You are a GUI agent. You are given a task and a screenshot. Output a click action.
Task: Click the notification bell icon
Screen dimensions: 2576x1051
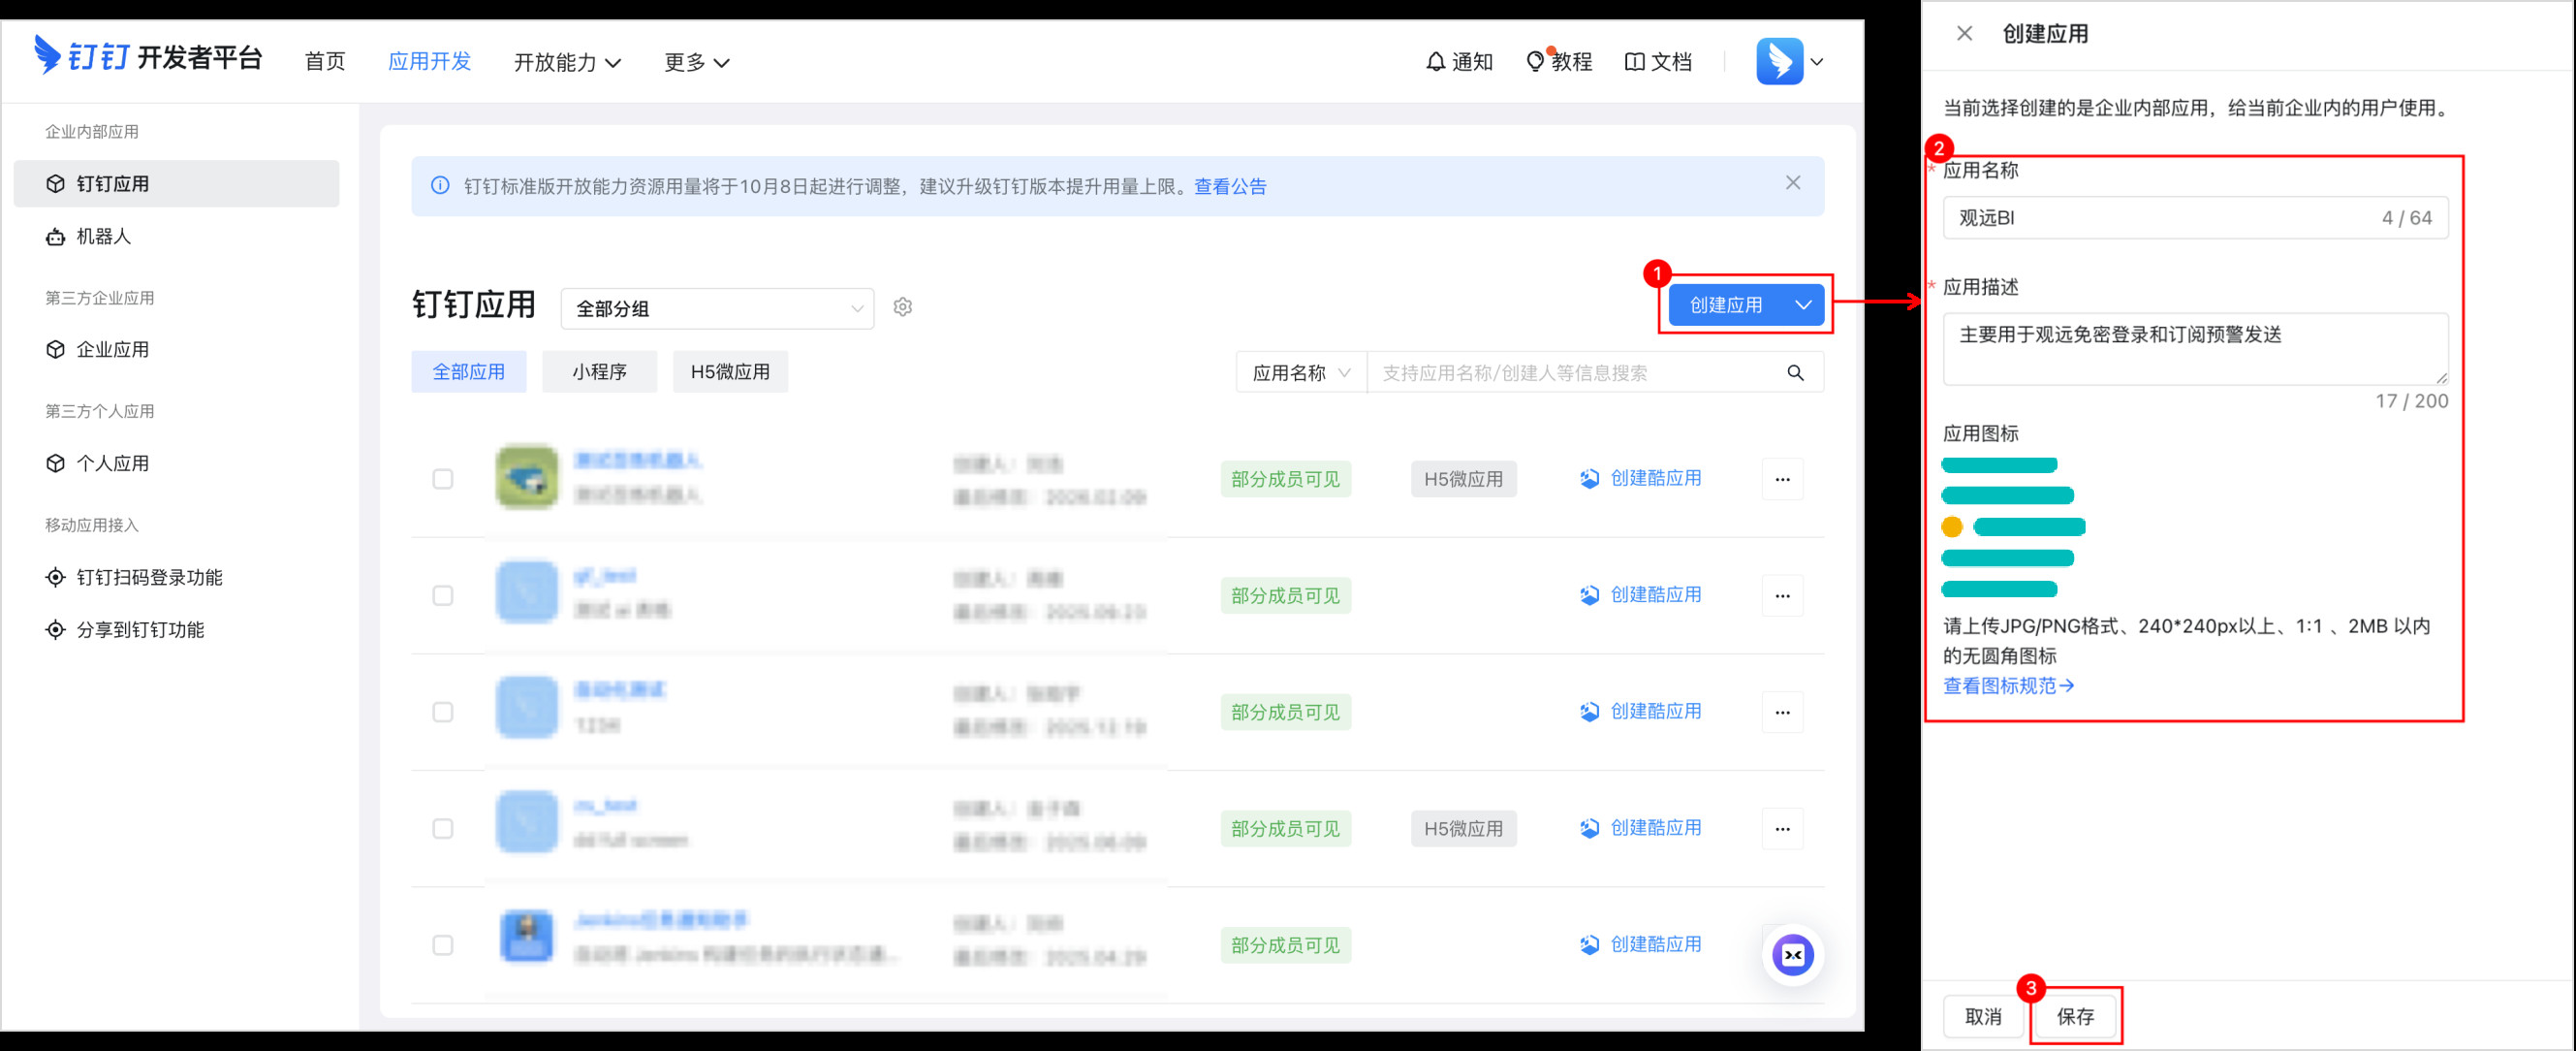click(x=1435, y=62)
